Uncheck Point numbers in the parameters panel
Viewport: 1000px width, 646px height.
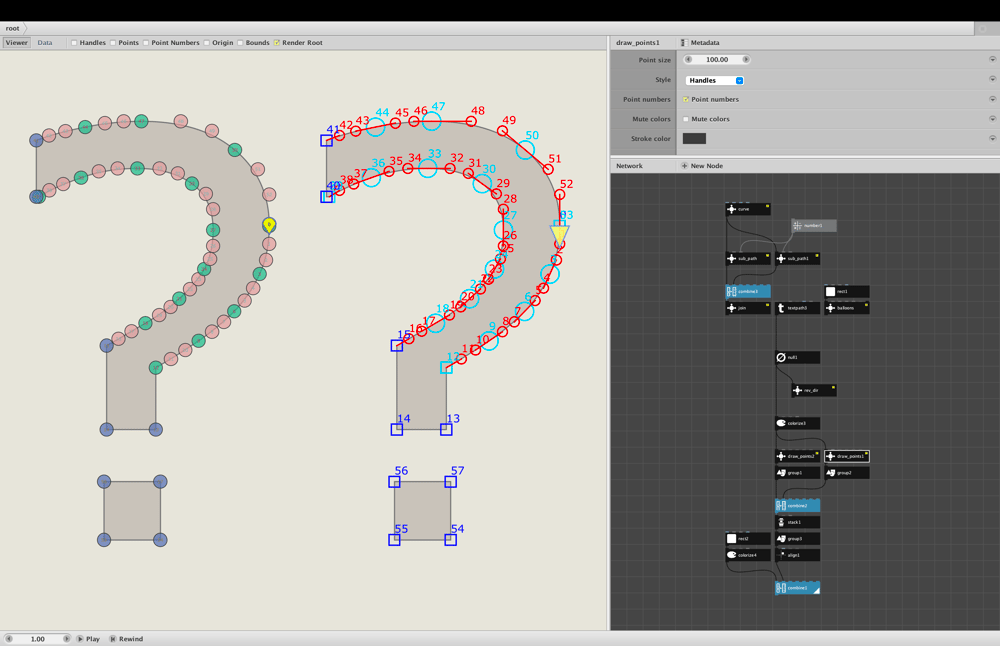tap(686, 99)
